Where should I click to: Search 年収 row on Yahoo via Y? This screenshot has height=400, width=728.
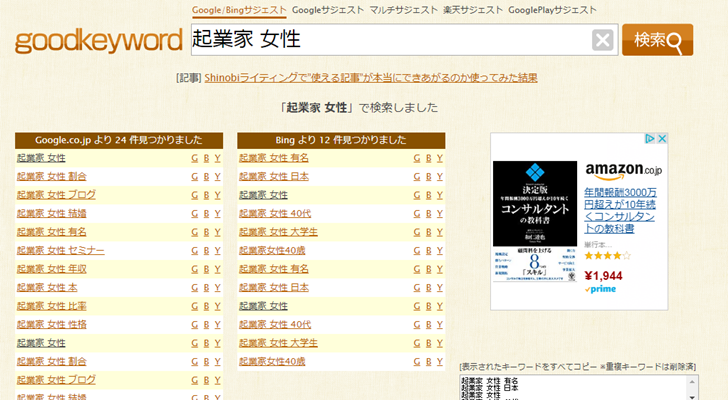[217, 269]
